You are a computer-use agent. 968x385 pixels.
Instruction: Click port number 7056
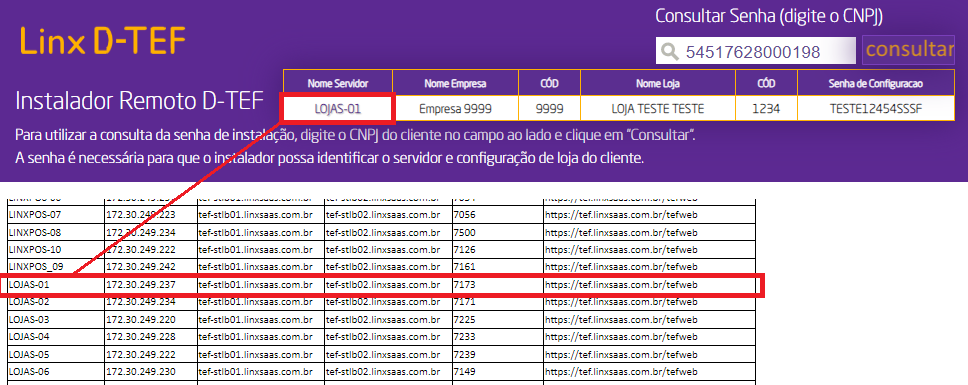tap(464, 214)
